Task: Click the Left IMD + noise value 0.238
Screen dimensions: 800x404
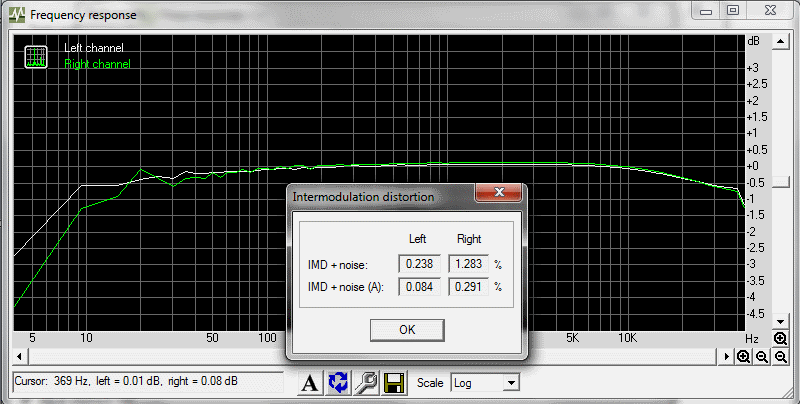Action: 419,264
